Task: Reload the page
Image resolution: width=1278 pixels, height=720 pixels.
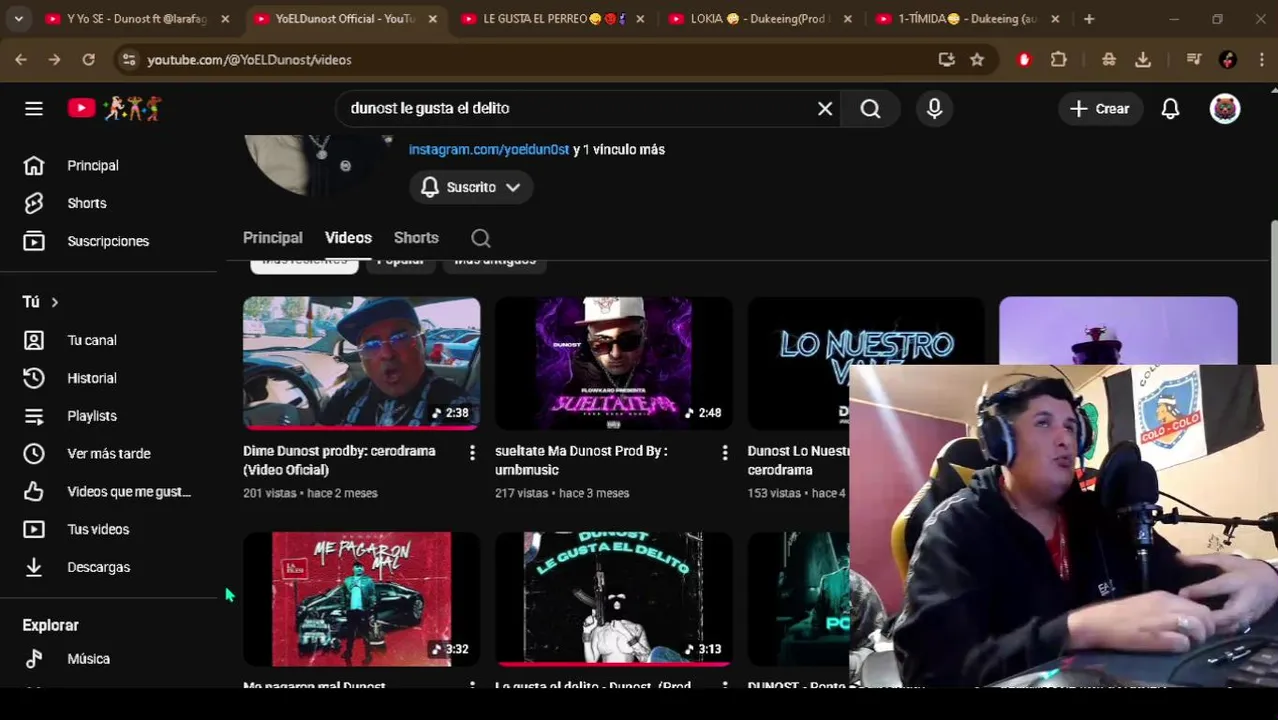Action: (x=88, y=60)
